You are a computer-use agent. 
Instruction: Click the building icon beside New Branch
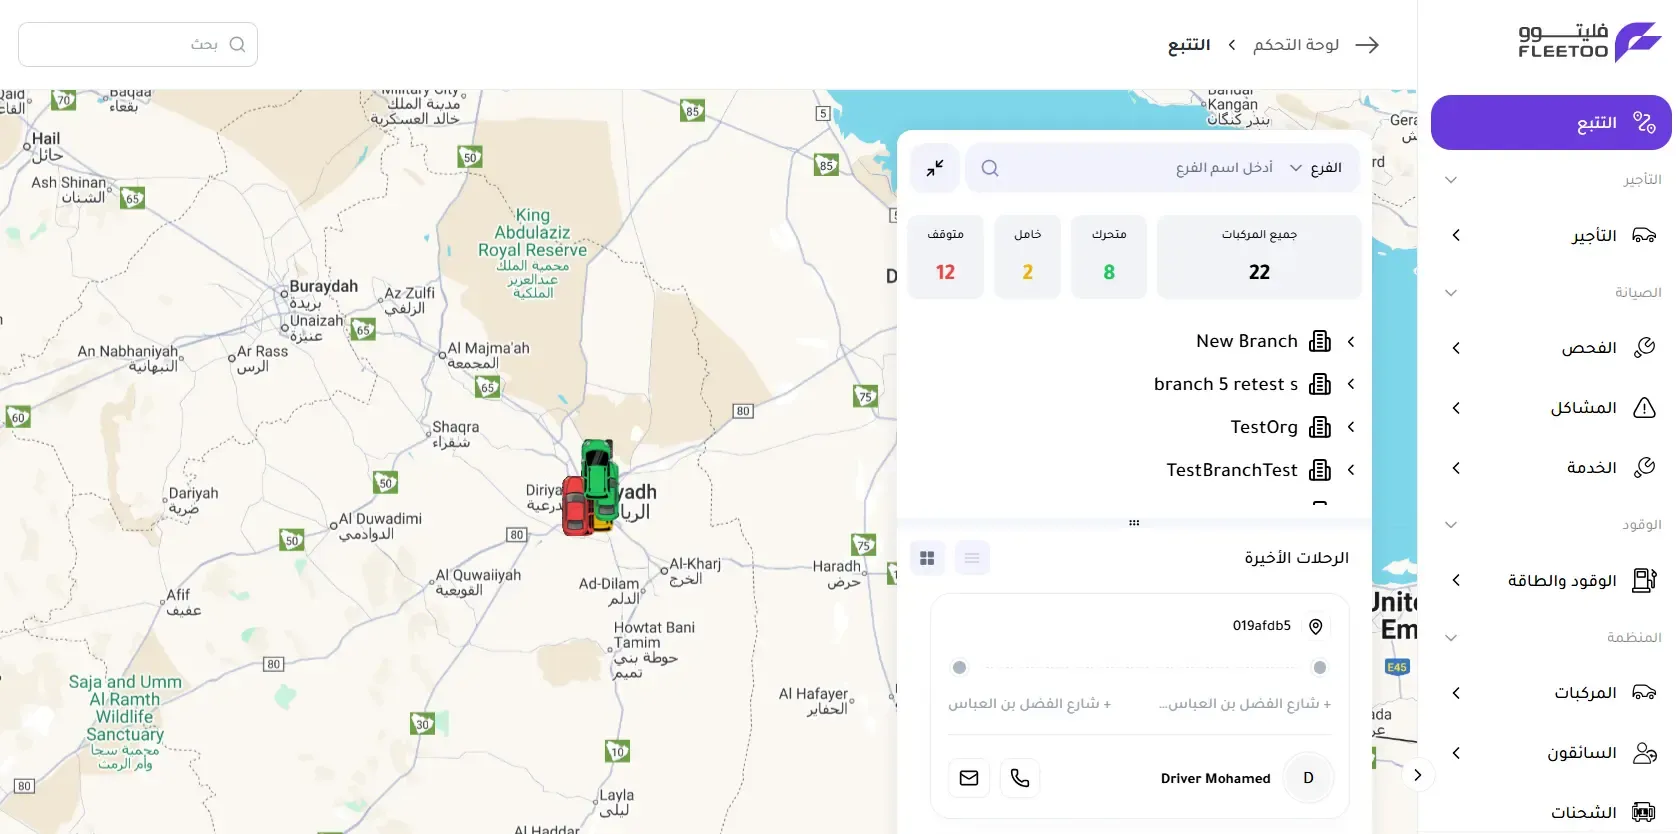[x=1320, y=341]
